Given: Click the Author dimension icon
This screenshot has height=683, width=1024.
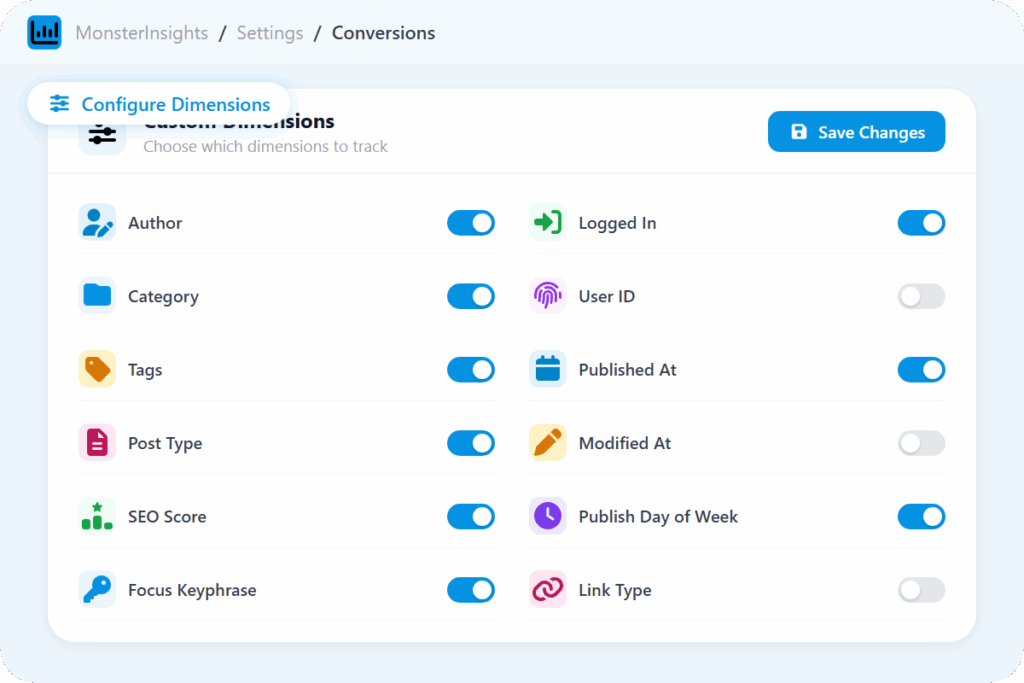Looking at the screenshot, I should (97, 223).
